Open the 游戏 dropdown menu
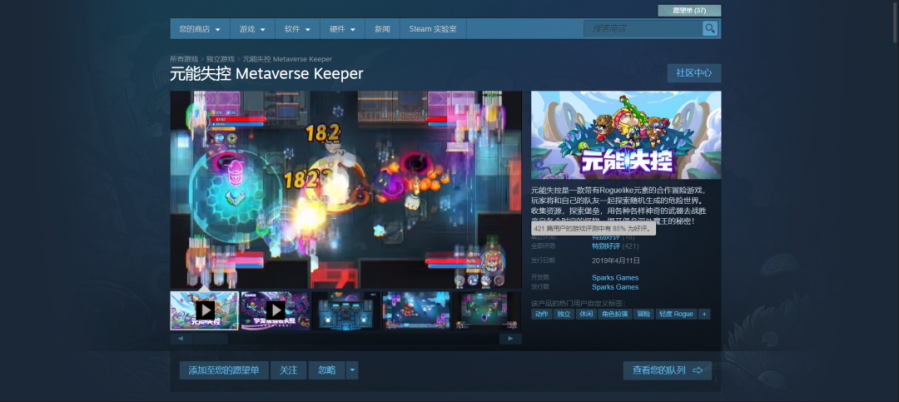 [253, 29]
